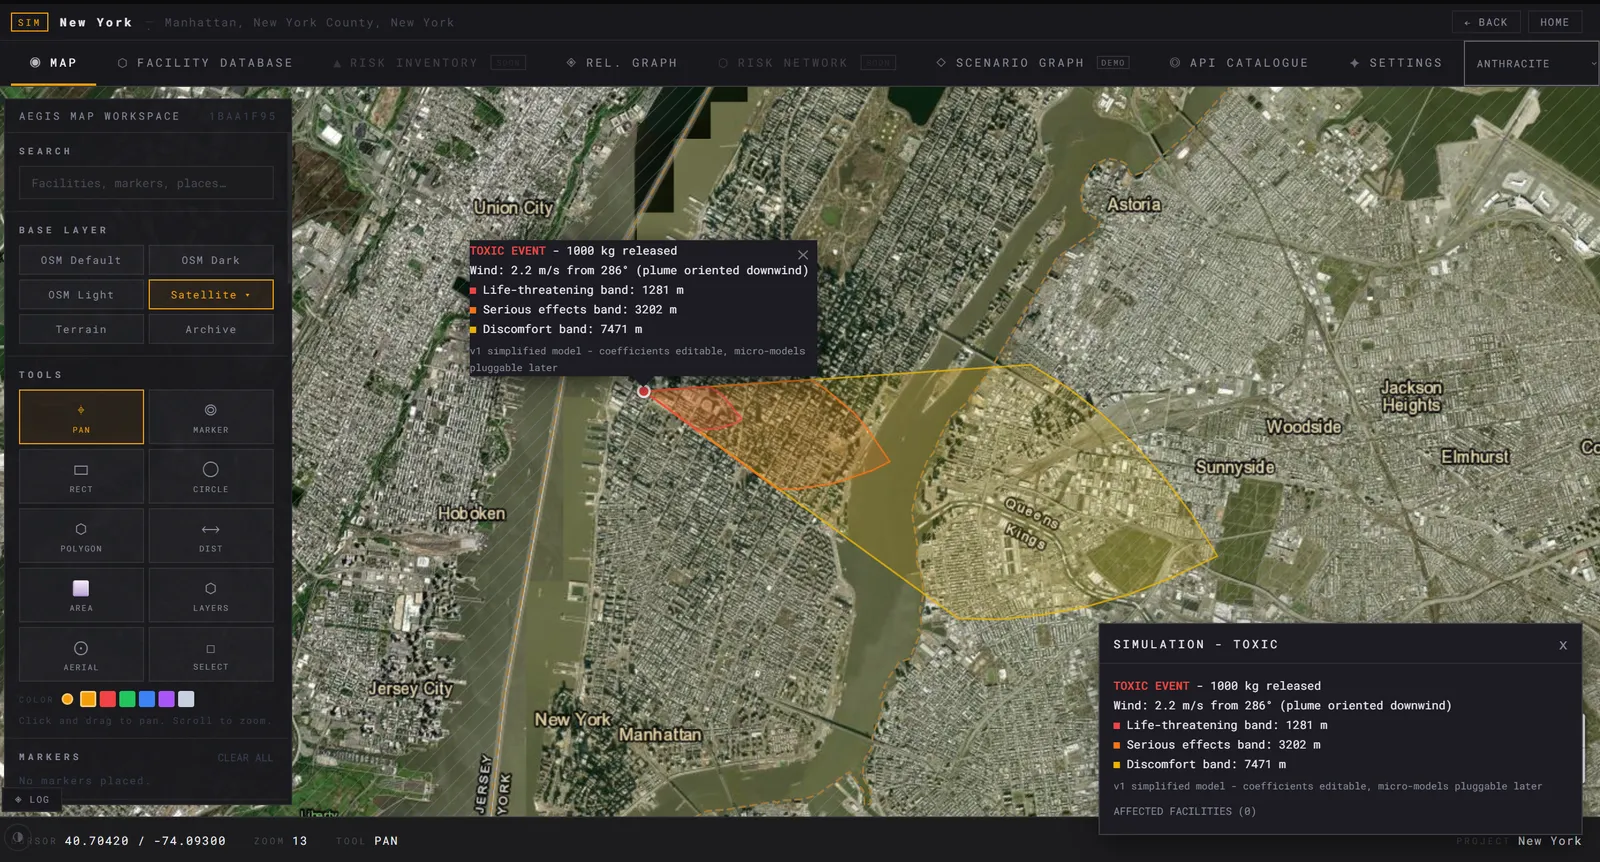Click the Manhattan map label
This screenshot has width=1600, height=862.
pos(660,735)
